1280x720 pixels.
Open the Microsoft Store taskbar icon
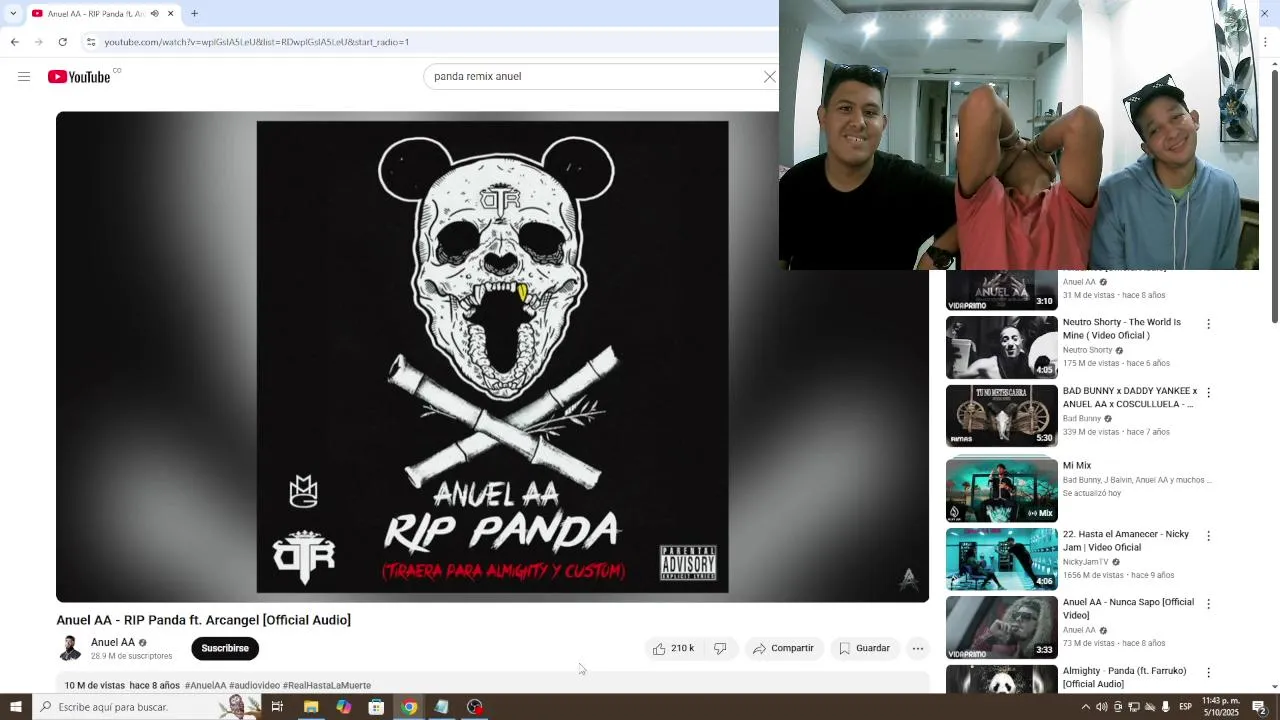click(x=376, y=707)
